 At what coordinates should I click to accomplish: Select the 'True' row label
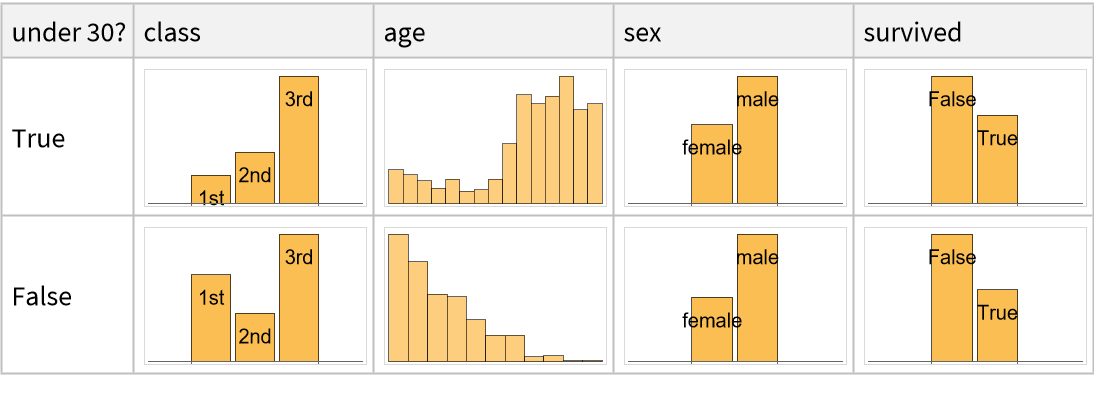[x=39, y=138]
